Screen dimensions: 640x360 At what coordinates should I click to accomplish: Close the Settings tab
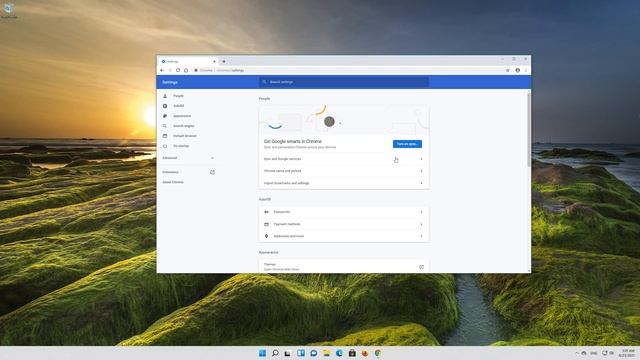tap(214, 61)
